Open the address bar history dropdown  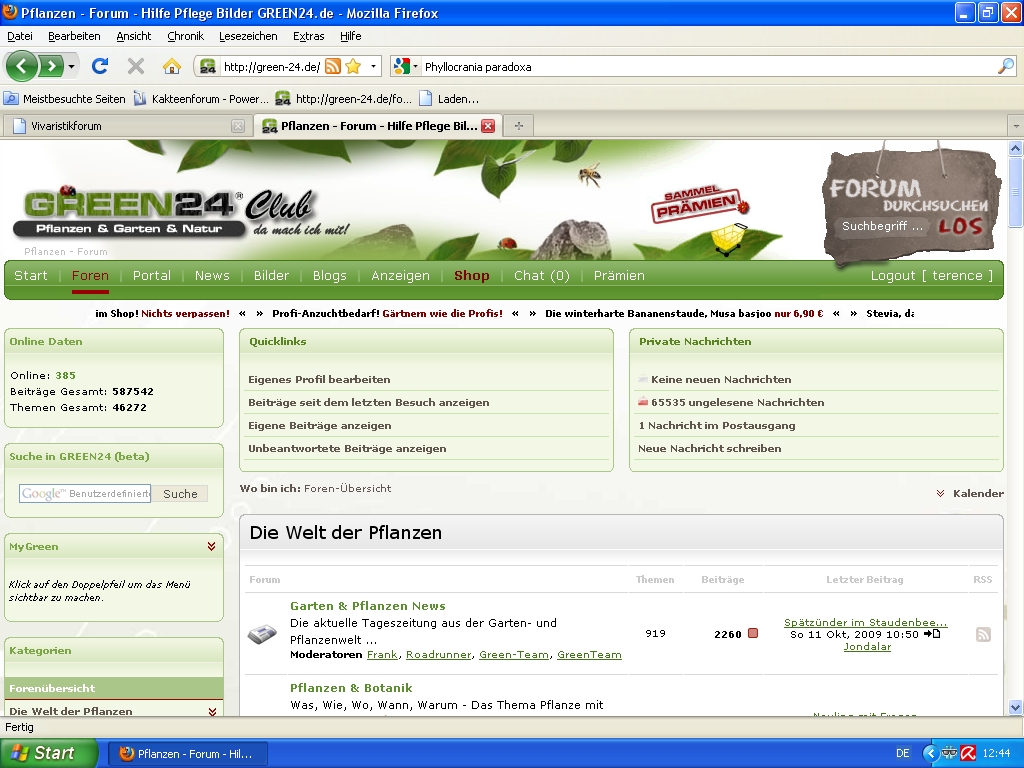pos(374,67)
